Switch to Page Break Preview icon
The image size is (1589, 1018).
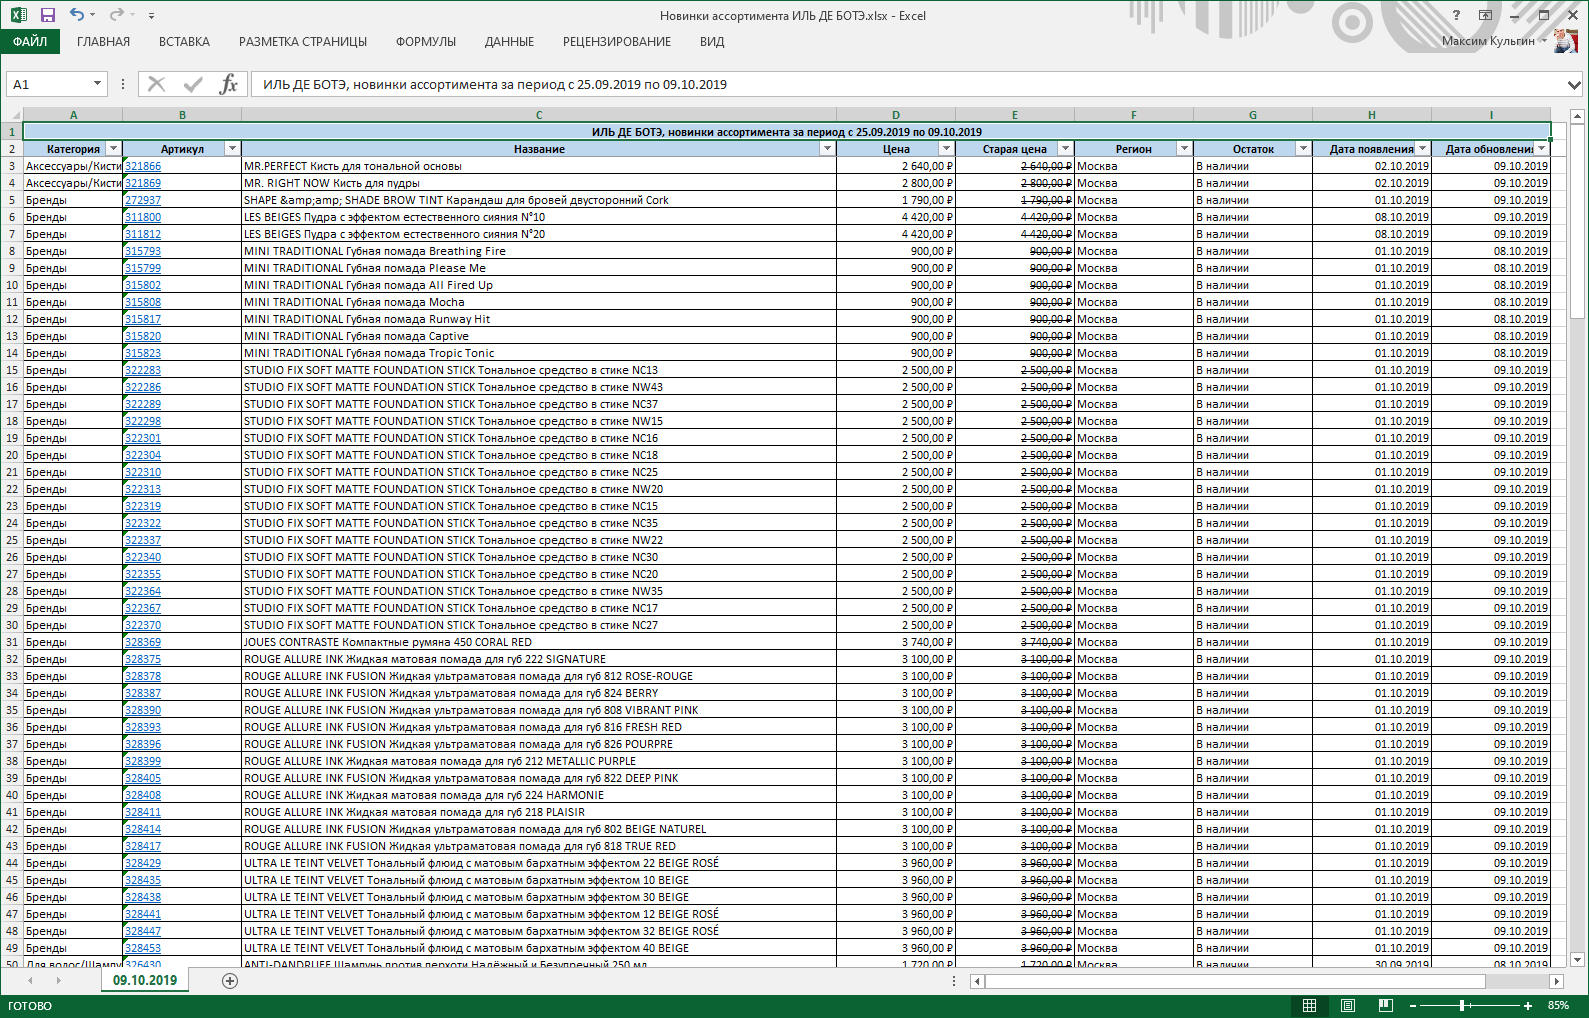click(x=1385, y=1005)
